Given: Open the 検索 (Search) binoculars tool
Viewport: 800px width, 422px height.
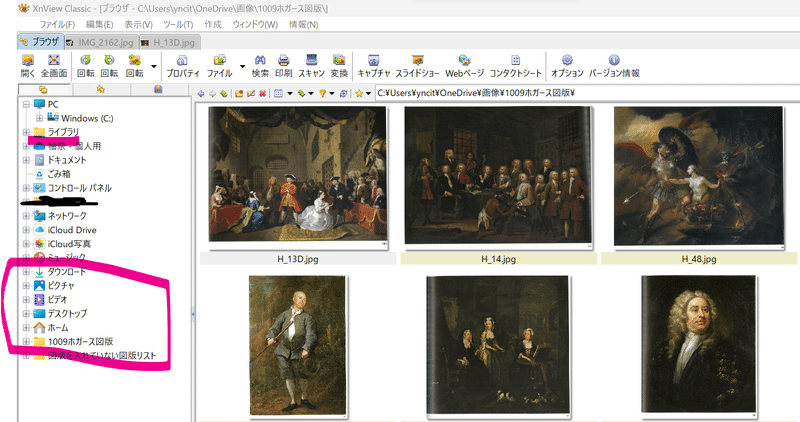Looking at the screenshot, I should click(x=260, y=66).
